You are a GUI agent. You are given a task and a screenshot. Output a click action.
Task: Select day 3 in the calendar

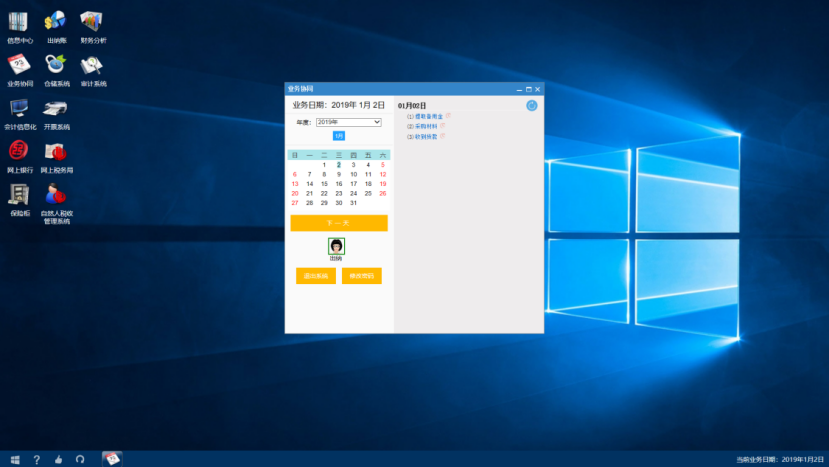coord(353,165)
